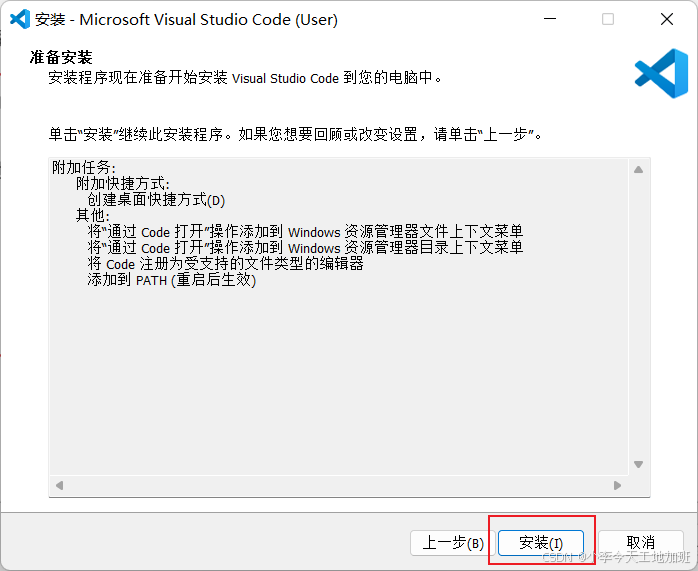Click the scroll up arrow in summary box
This screenshot has width=698, height=571.
pos(638,170)
